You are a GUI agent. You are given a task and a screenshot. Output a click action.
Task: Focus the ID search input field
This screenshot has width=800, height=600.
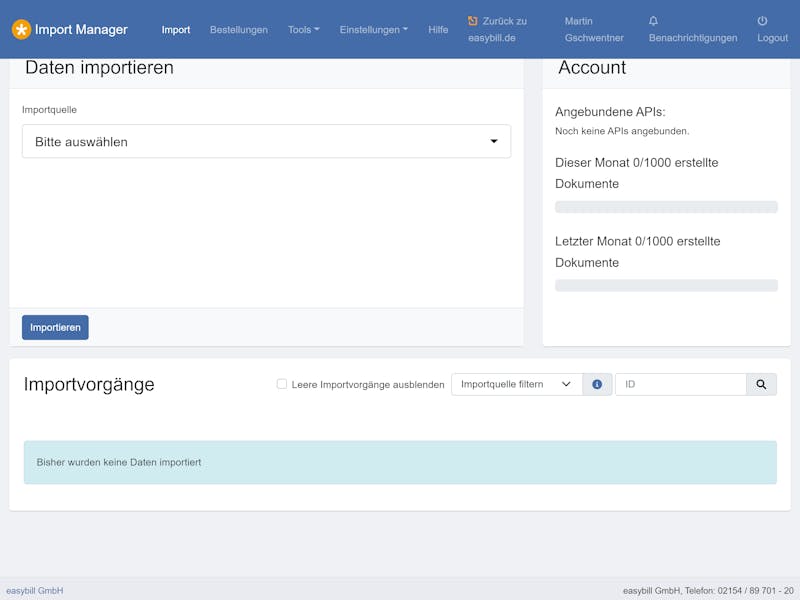coord(680,384)
